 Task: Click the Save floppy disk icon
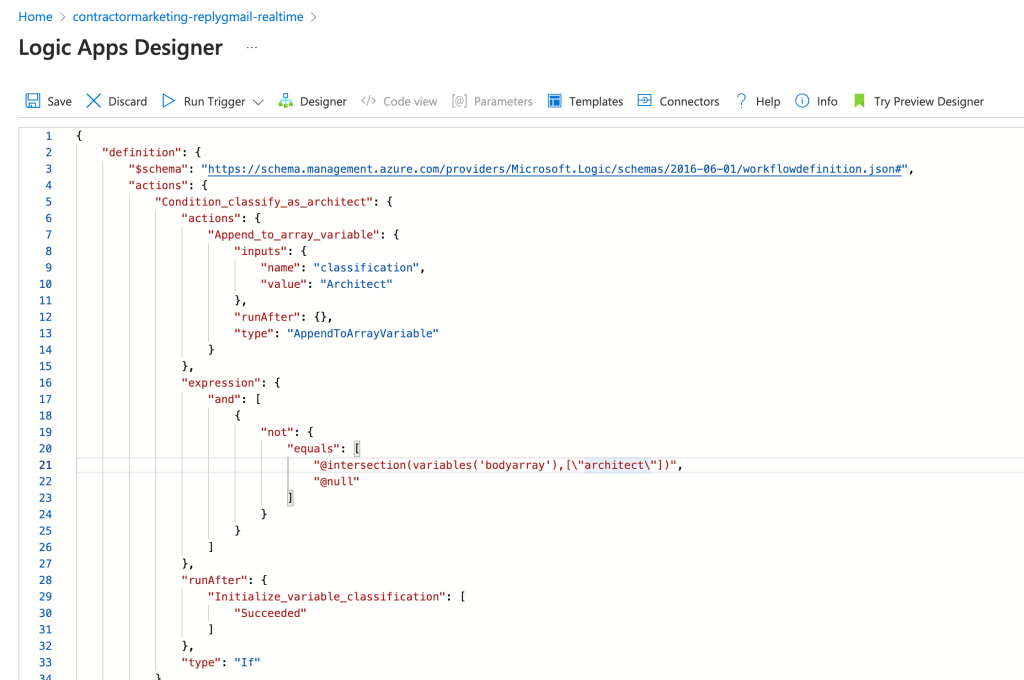click(x=33, y=101)
